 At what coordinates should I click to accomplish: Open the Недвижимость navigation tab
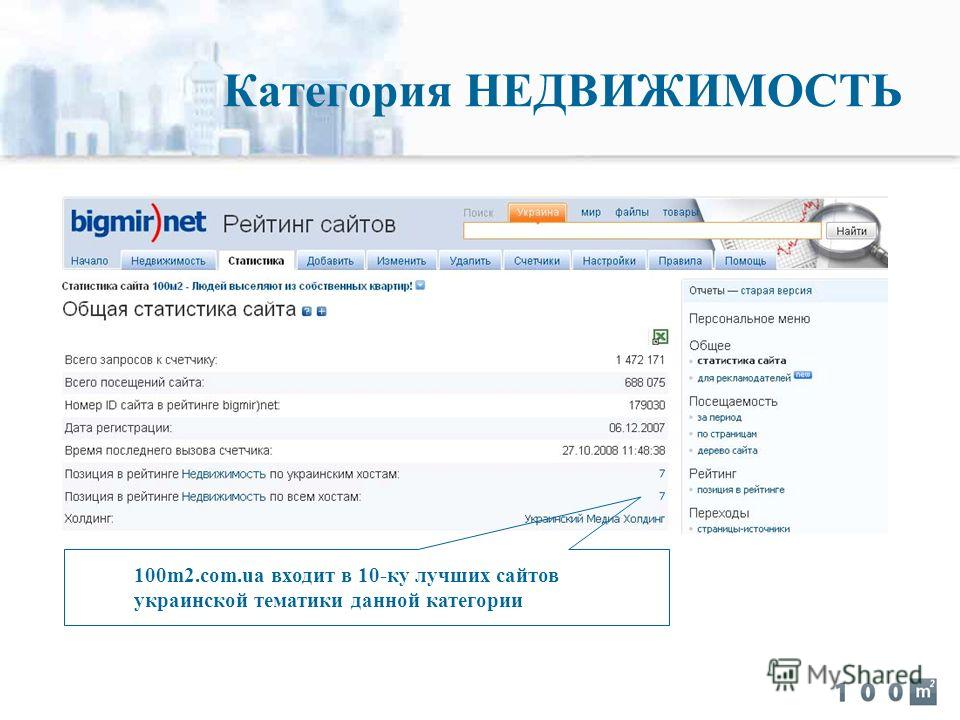pyautogui.click(x=168, y=261)
